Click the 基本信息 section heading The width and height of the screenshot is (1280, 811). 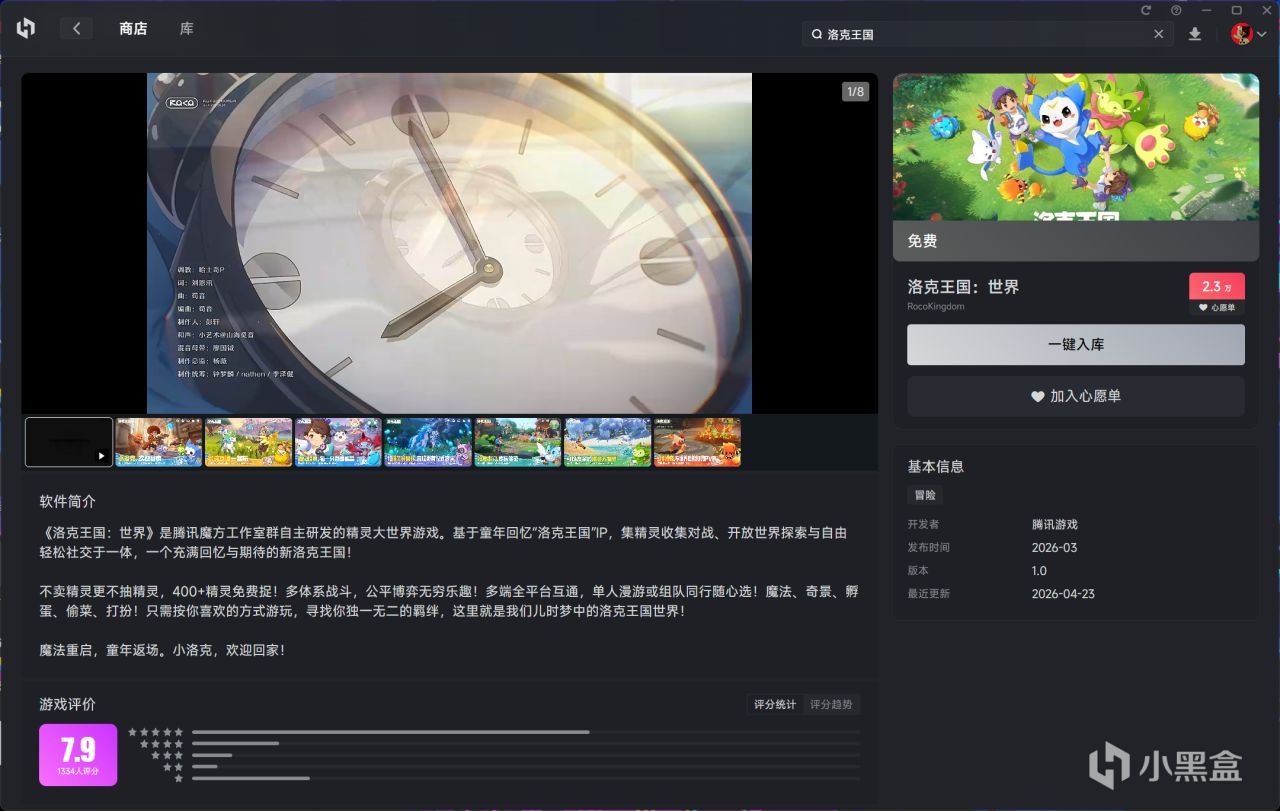pos(936,466)
